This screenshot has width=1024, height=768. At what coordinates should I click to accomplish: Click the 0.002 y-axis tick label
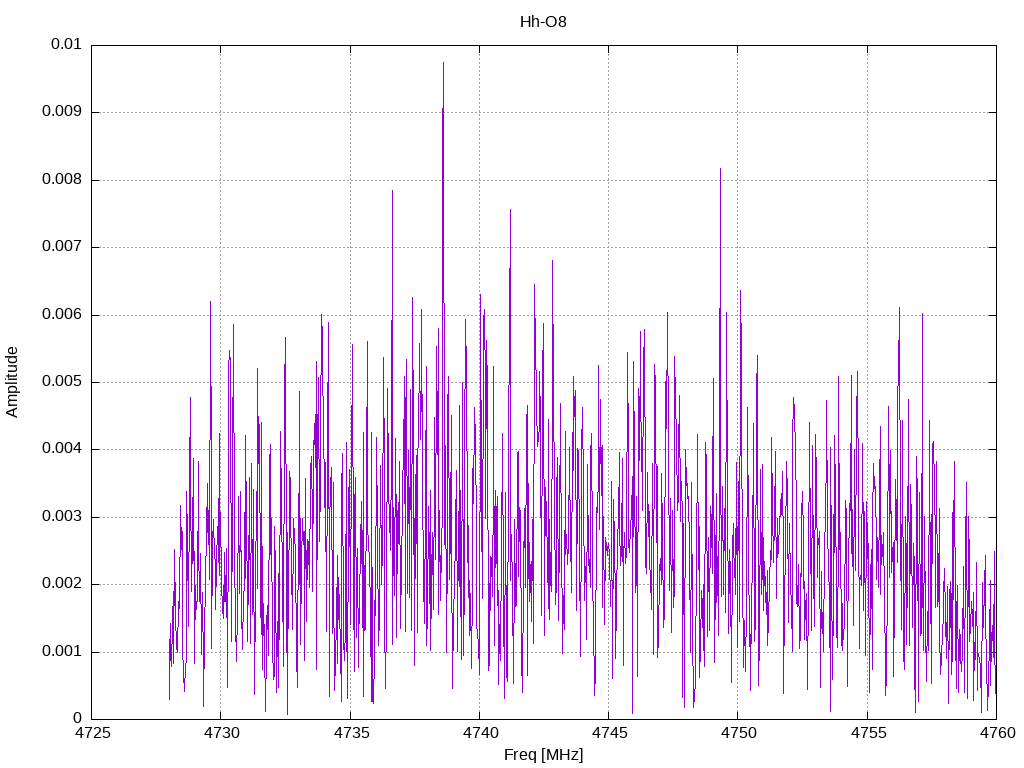(x=62, y=584)
